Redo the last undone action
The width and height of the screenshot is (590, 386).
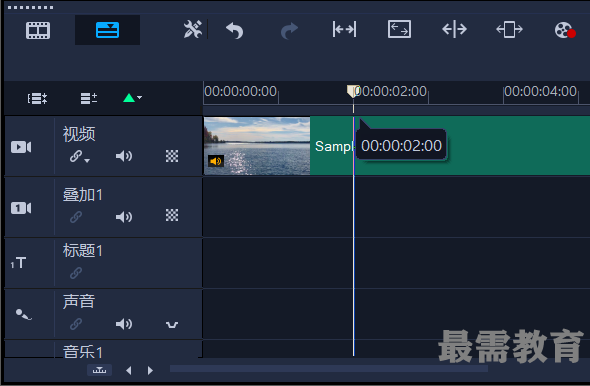point(289,30)
